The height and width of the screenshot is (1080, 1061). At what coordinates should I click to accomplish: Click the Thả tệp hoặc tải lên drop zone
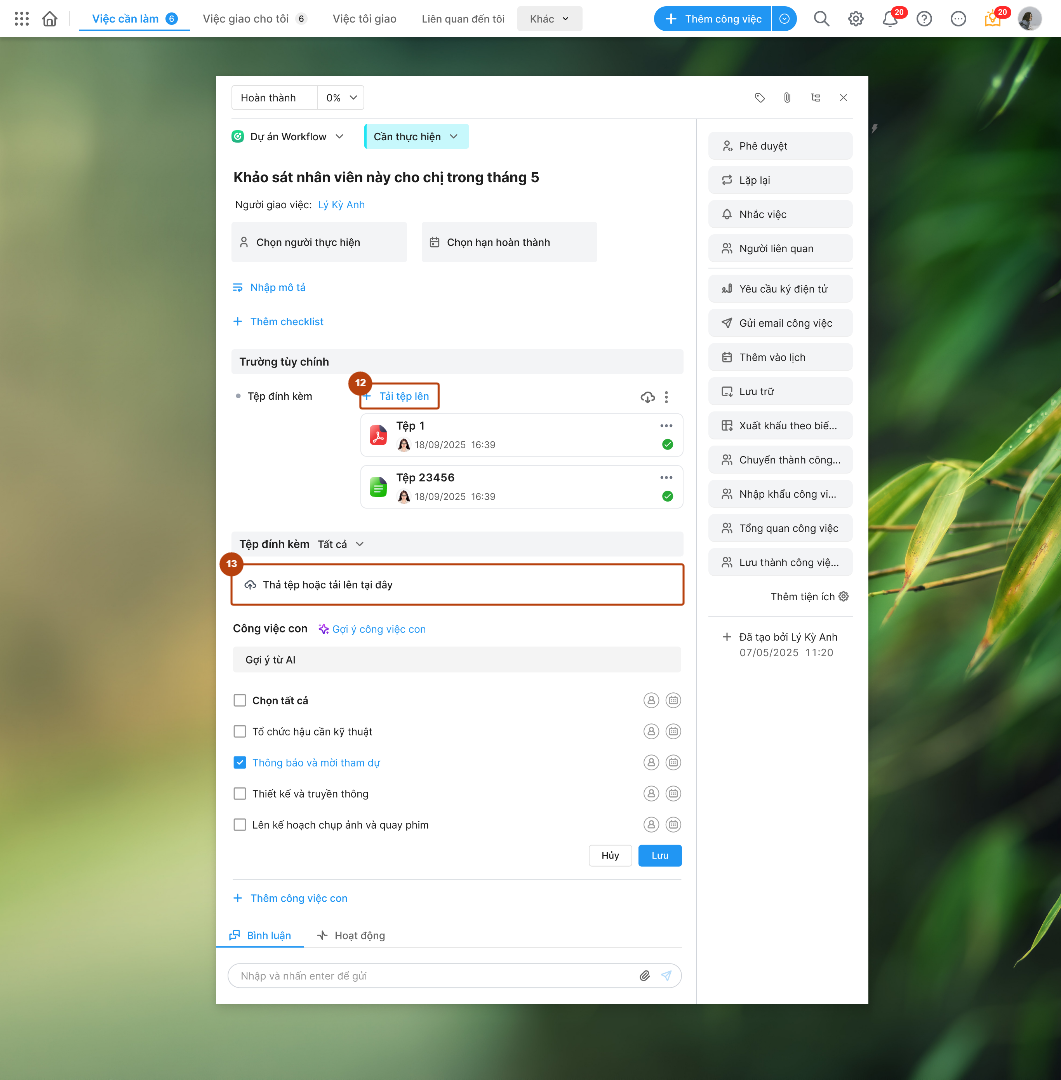[457, 585]
